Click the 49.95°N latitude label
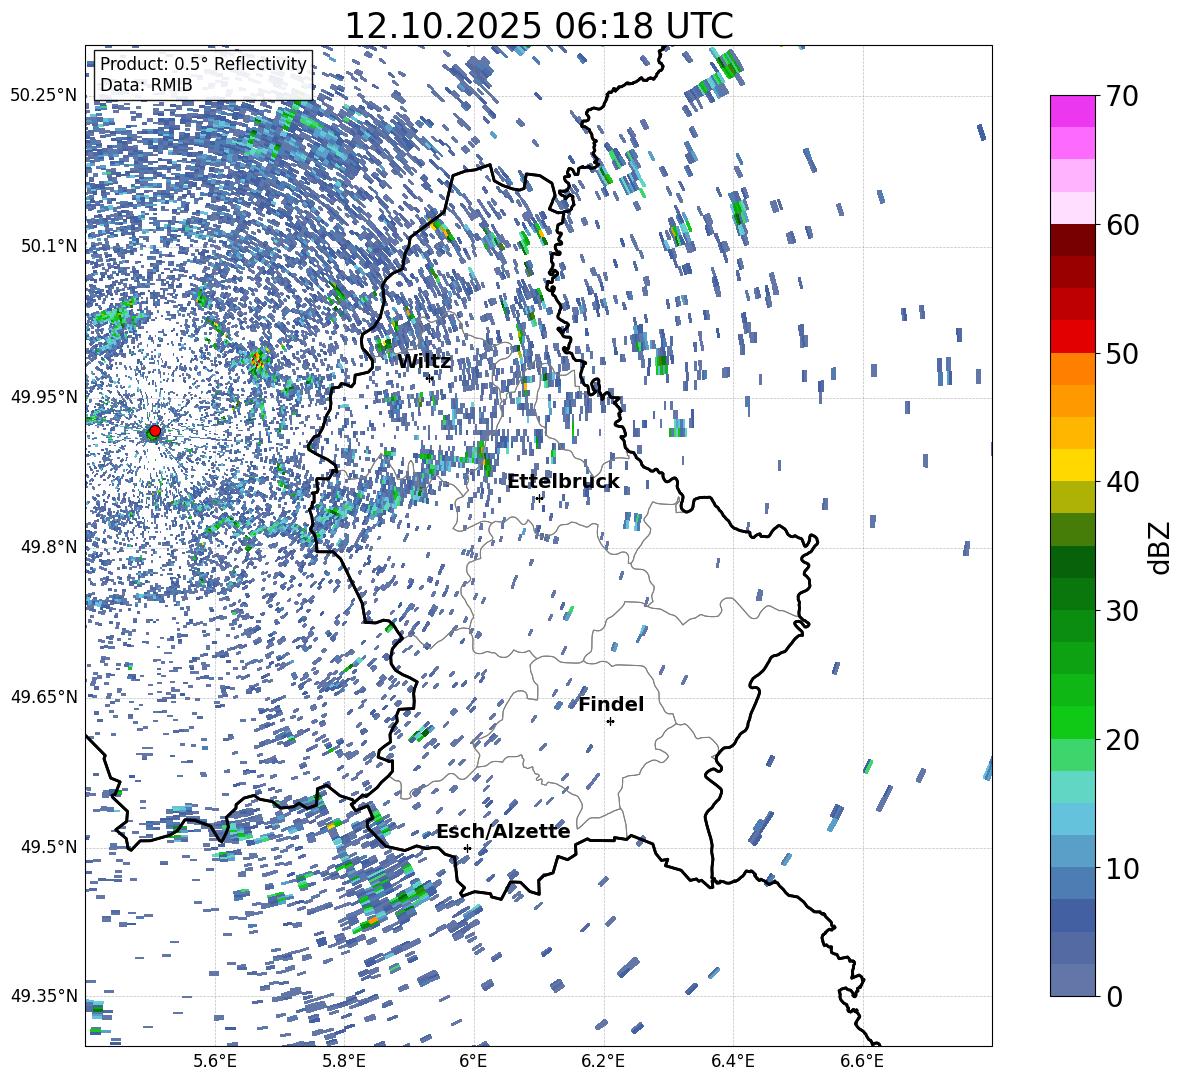 [44, 396]
